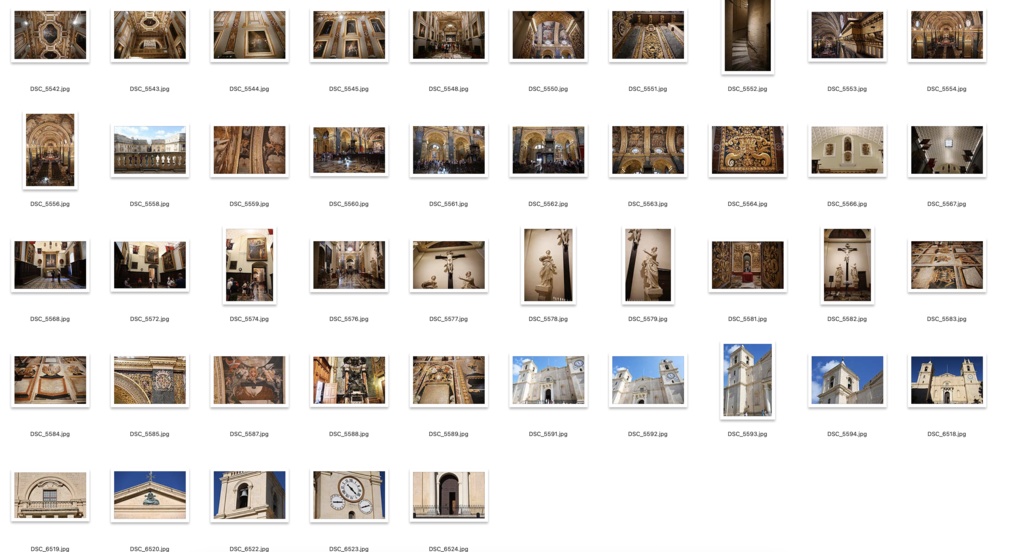The width and height of the screenshot is (1024, 552).
Task: Click file name text DSC_5553.jpg
Action: click(847, 89)
